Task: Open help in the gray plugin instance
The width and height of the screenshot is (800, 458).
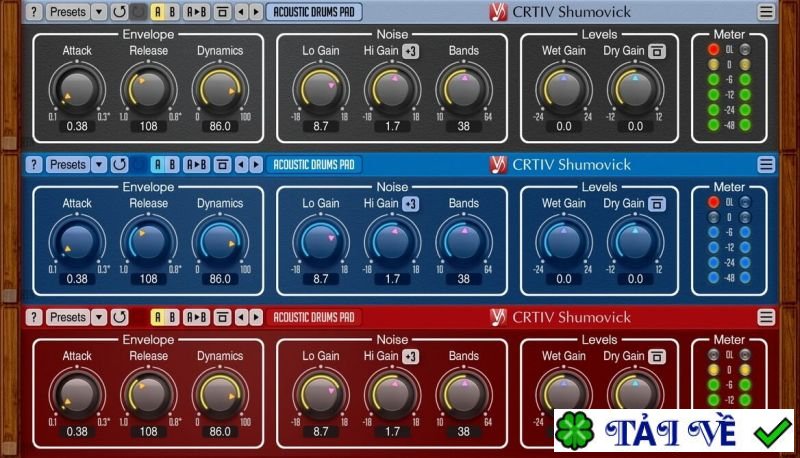Action: (x=34, y=12)
